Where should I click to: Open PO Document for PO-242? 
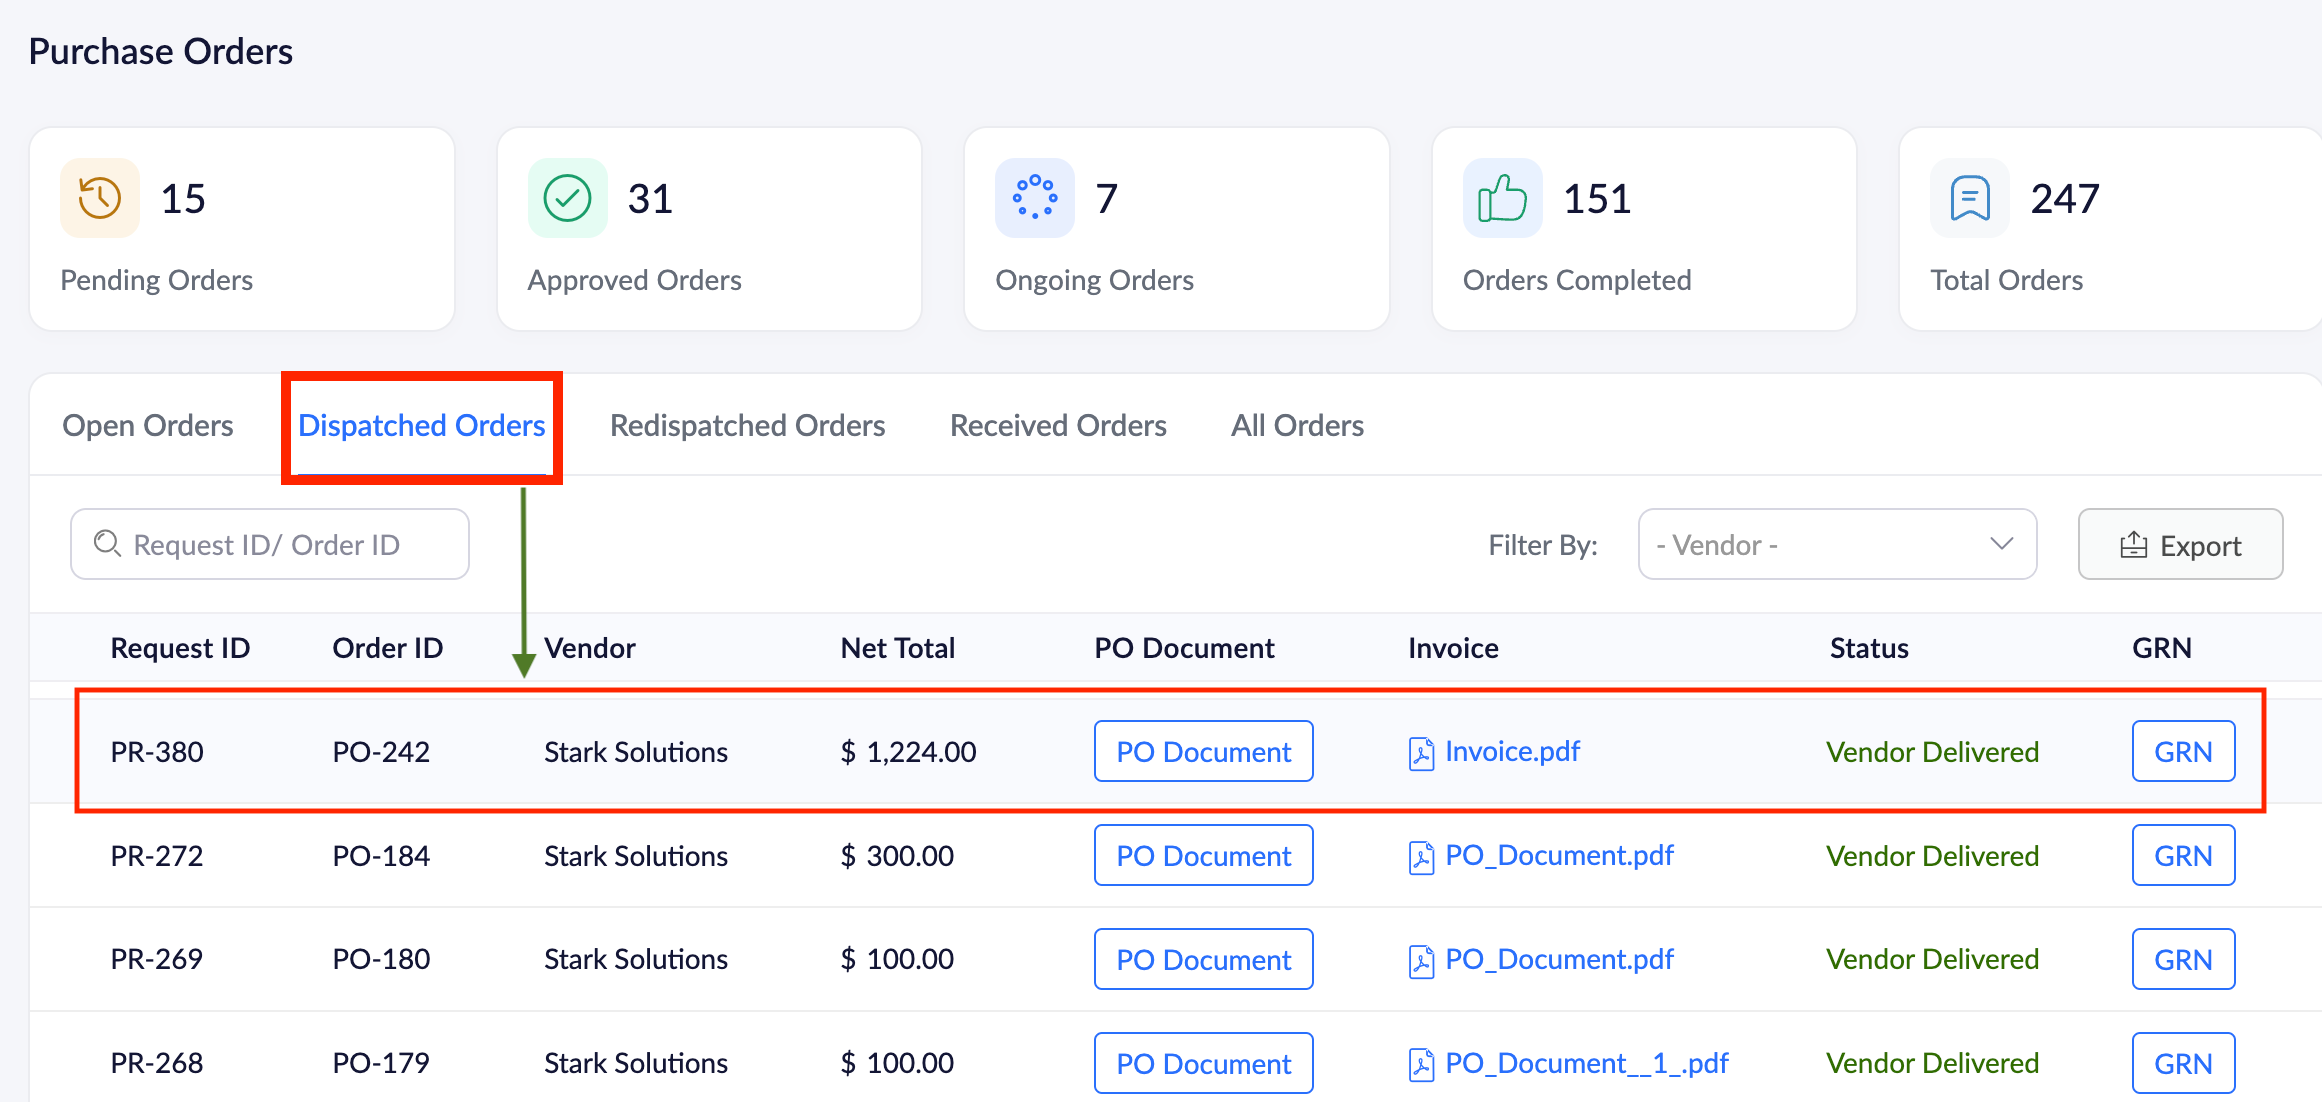[x=1203, y=752]
